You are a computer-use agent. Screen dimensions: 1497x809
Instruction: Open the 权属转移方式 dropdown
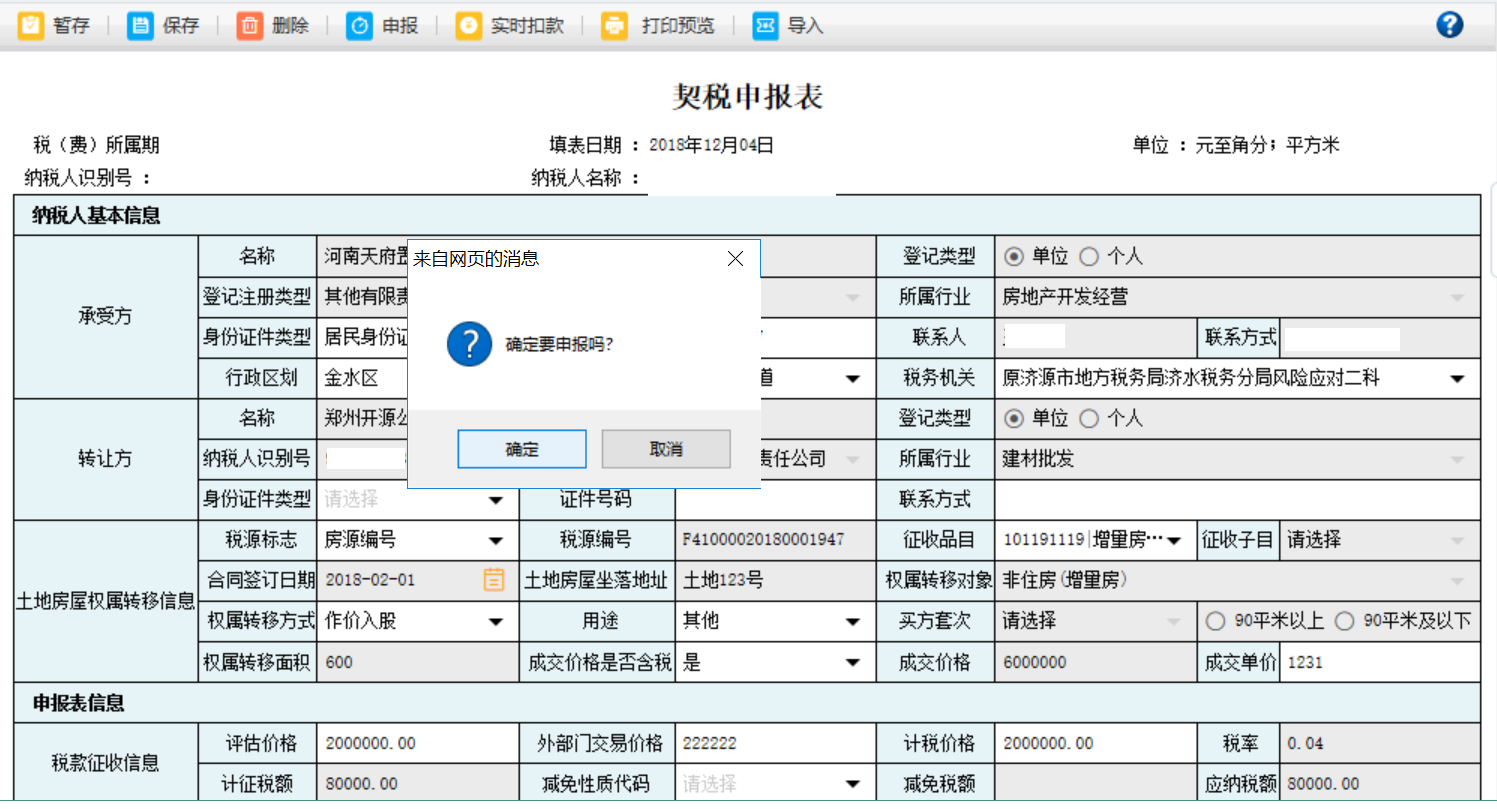pos(495,622)
